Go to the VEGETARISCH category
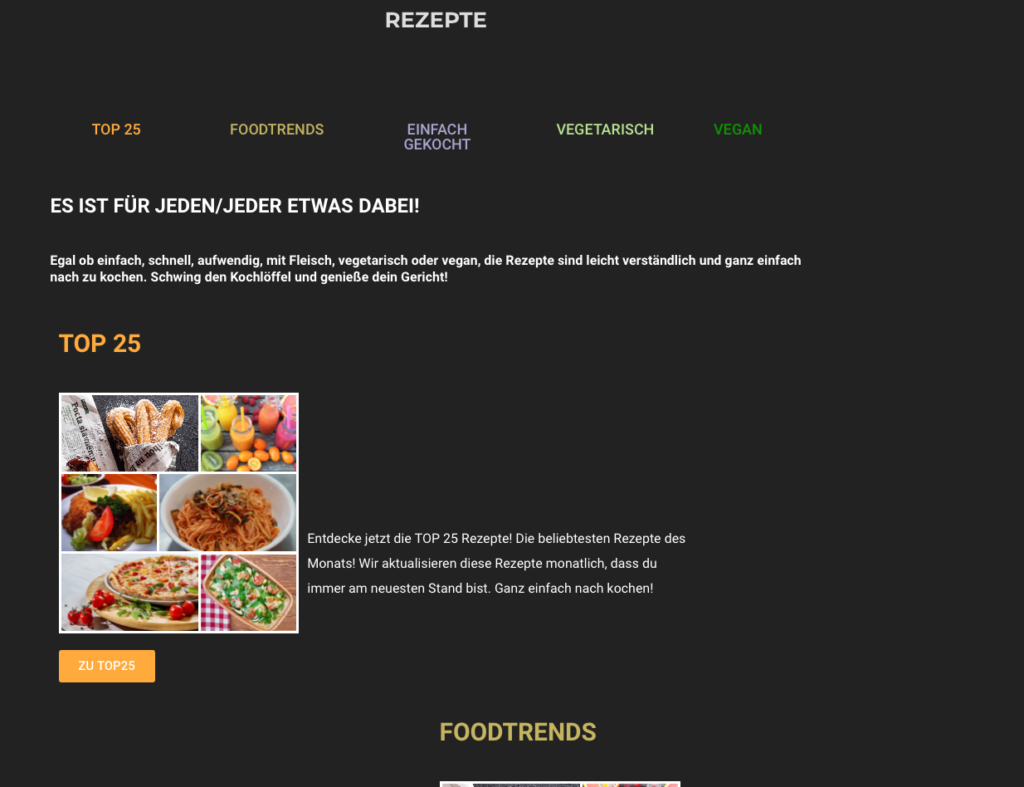The image size is (1024, 787). click(x=605, y=129)
